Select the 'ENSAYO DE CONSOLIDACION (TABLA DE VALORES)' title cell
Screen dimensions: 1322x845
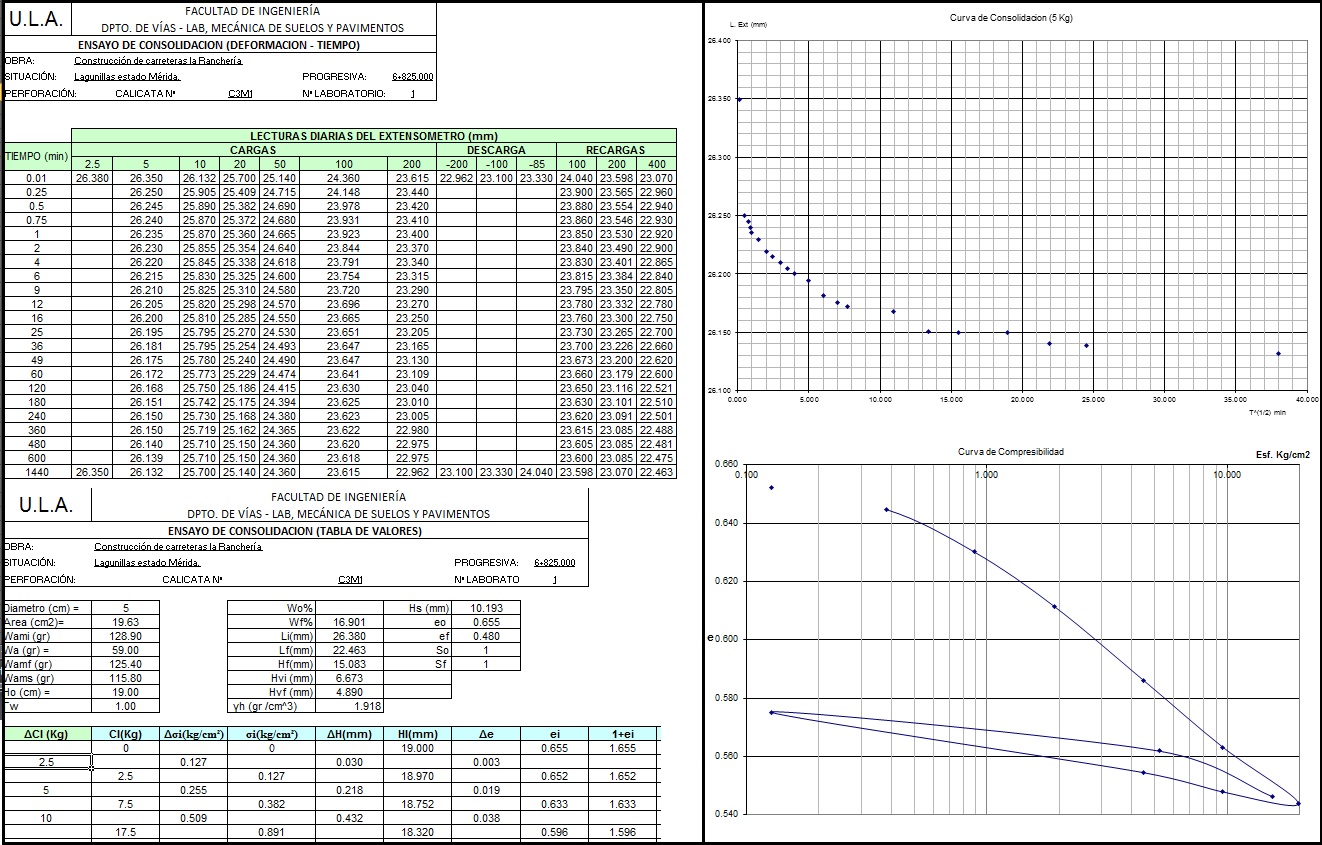tap(294, 531)
